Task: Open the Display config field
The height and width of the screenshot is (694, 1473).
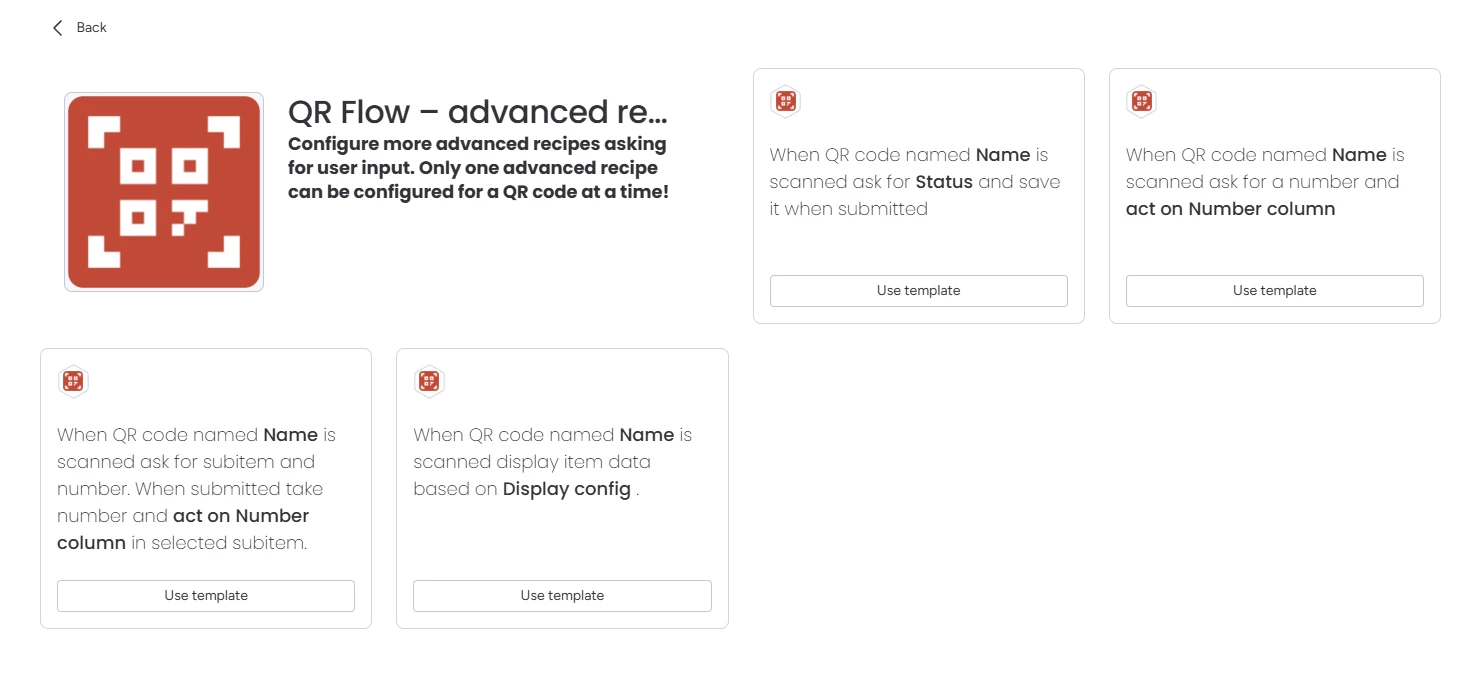Action: tap(567, 489)
